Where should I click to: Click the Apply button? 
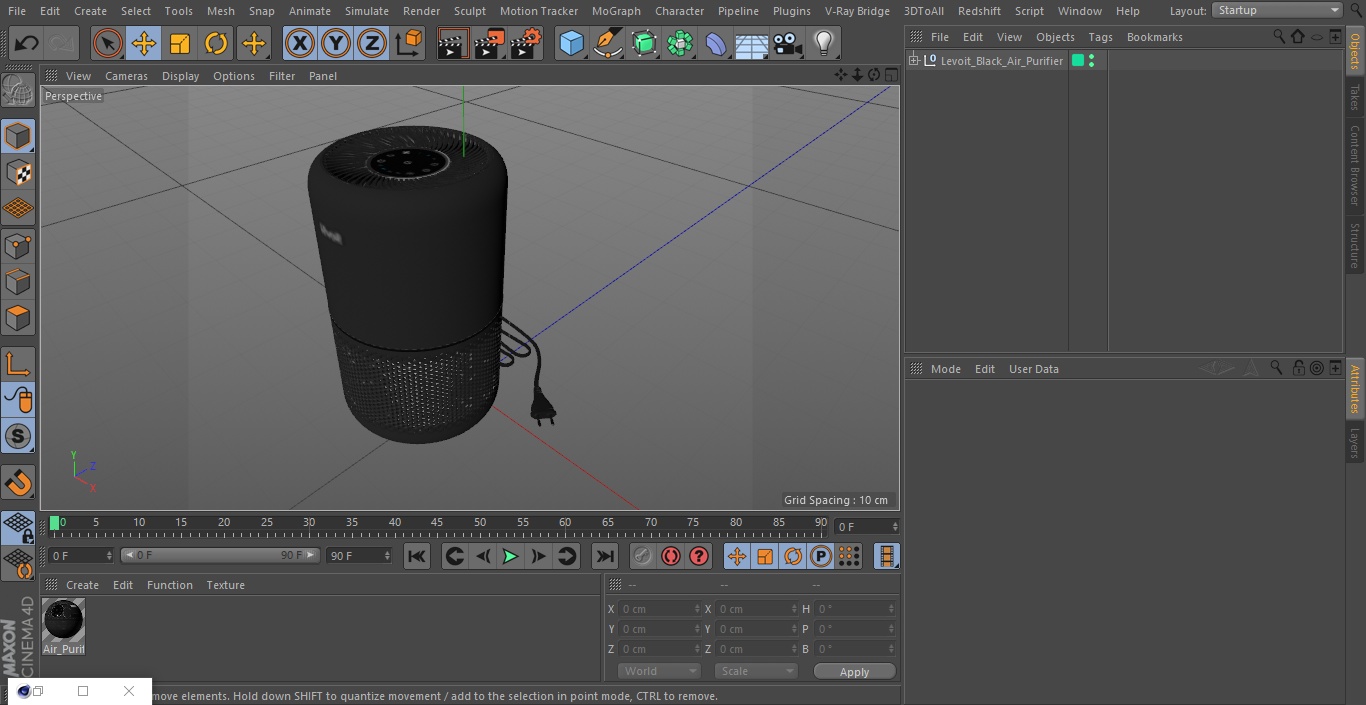point(854,672)
